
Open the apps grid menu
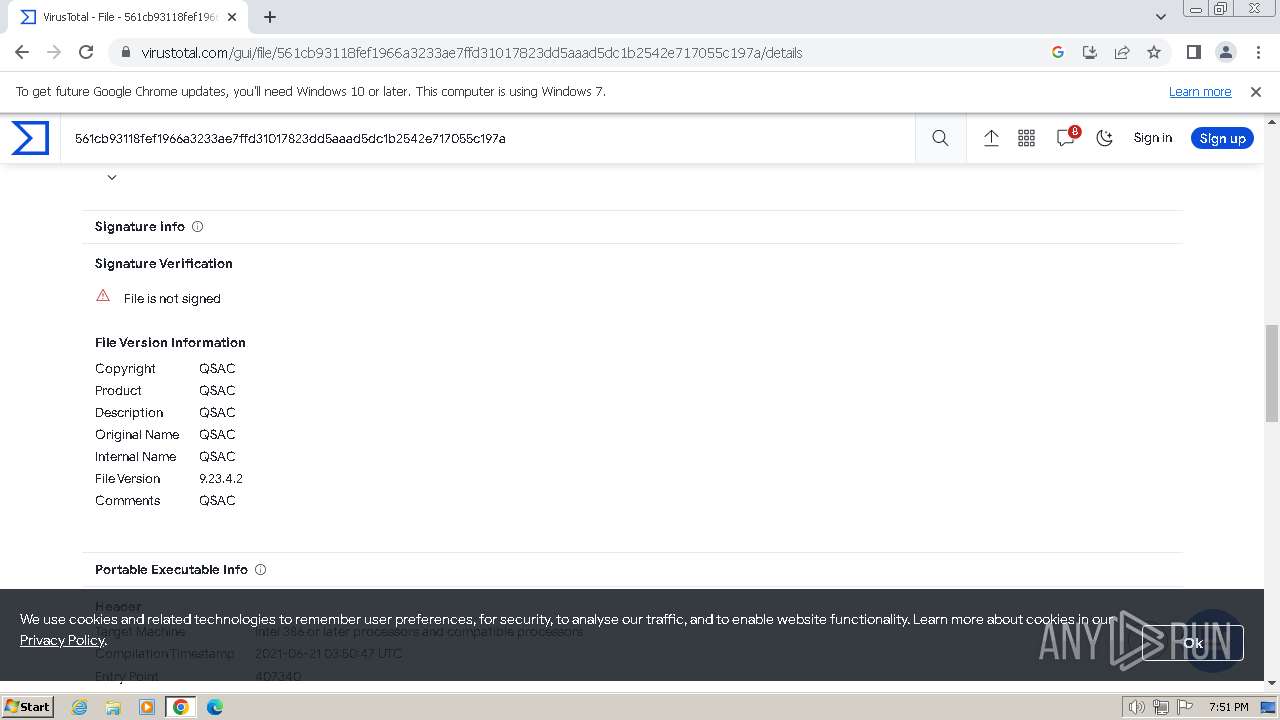1026,138
